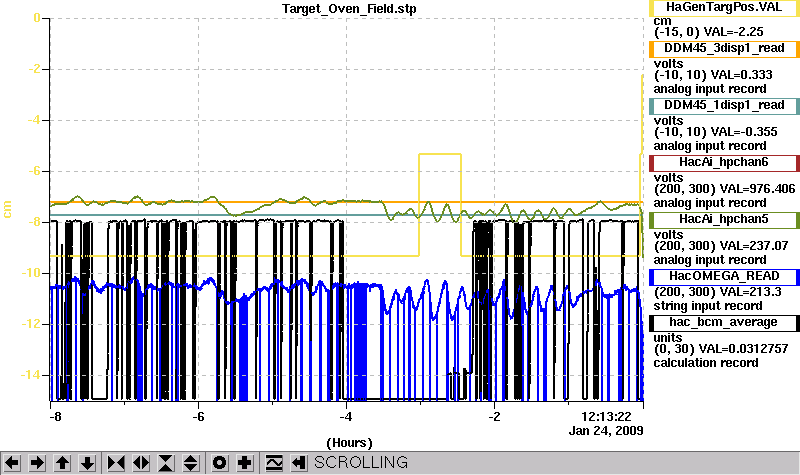Click the SCROLLING status text
800x475 pixels.
point(361,463)
